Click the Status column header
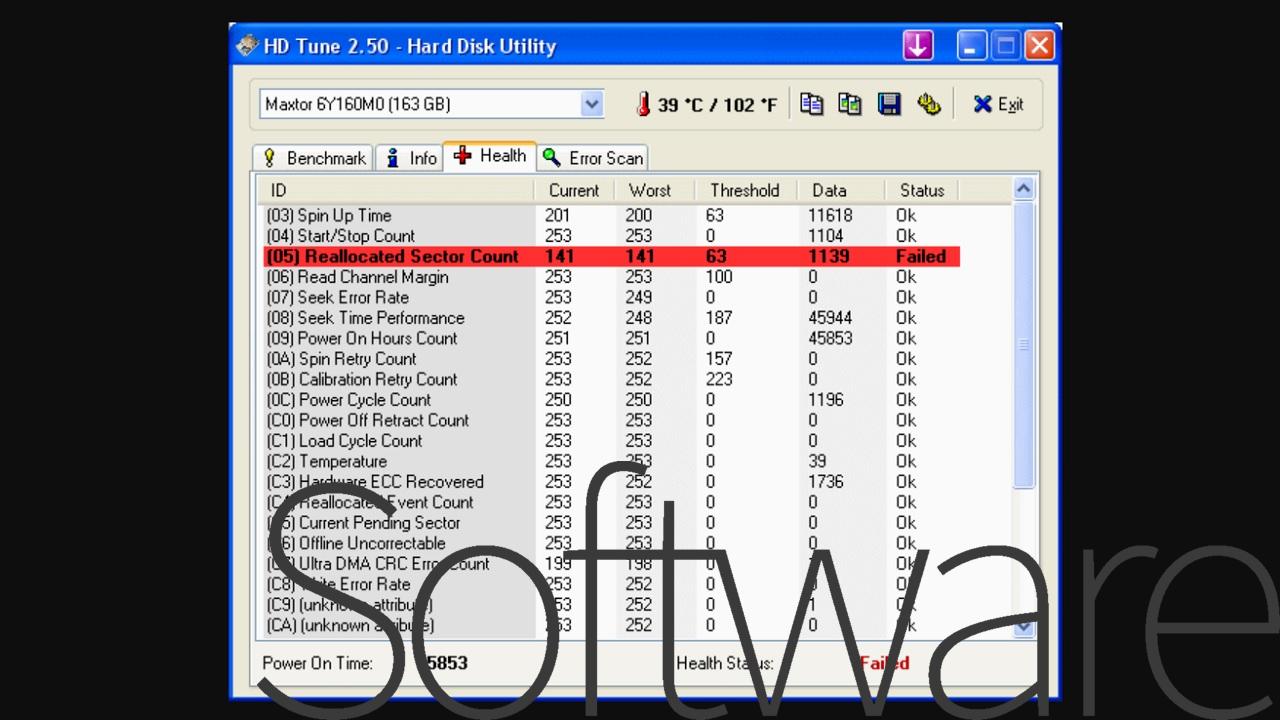The height and width of the screenshot is (720, 1280). [x=922, y=190]
